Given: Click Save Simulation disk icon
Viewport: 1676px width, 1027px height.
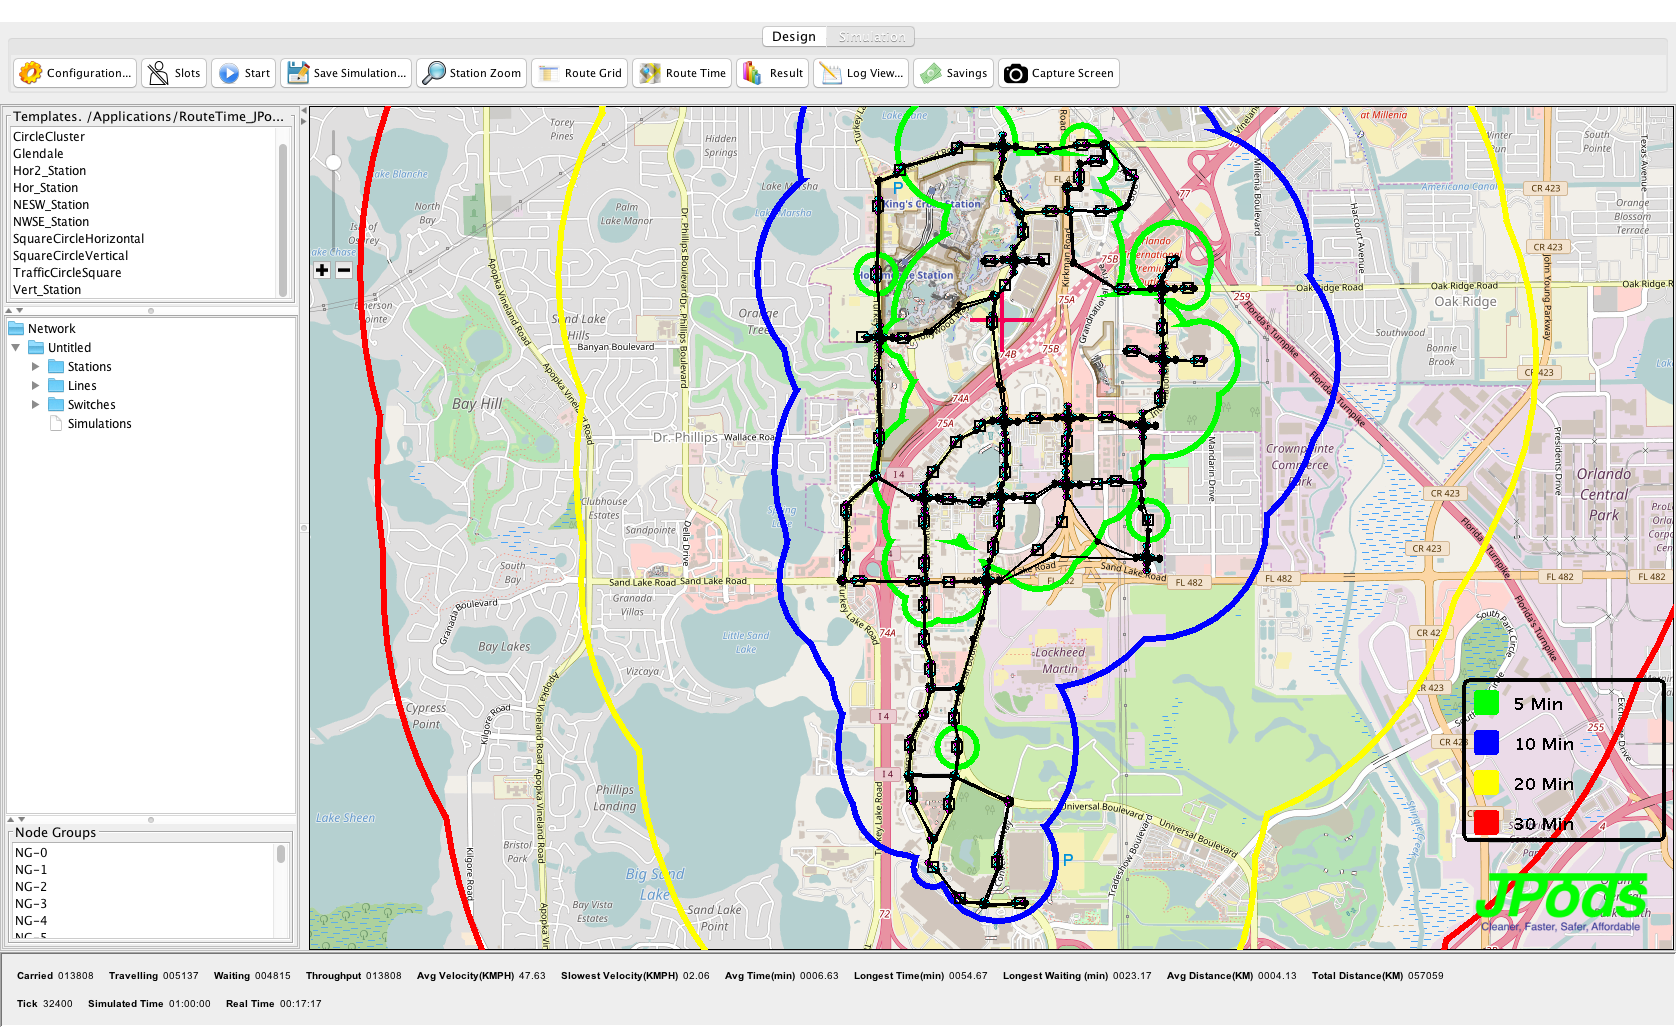Looking at the screenshot, I should tap(298, 73).
